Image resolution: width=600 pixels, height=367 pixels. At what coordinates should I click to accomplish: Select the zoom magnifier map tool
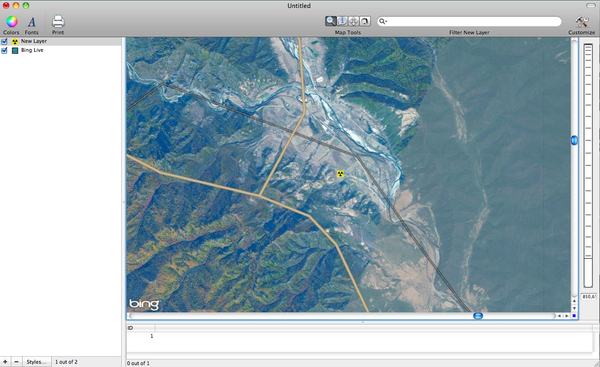[331, 21]
